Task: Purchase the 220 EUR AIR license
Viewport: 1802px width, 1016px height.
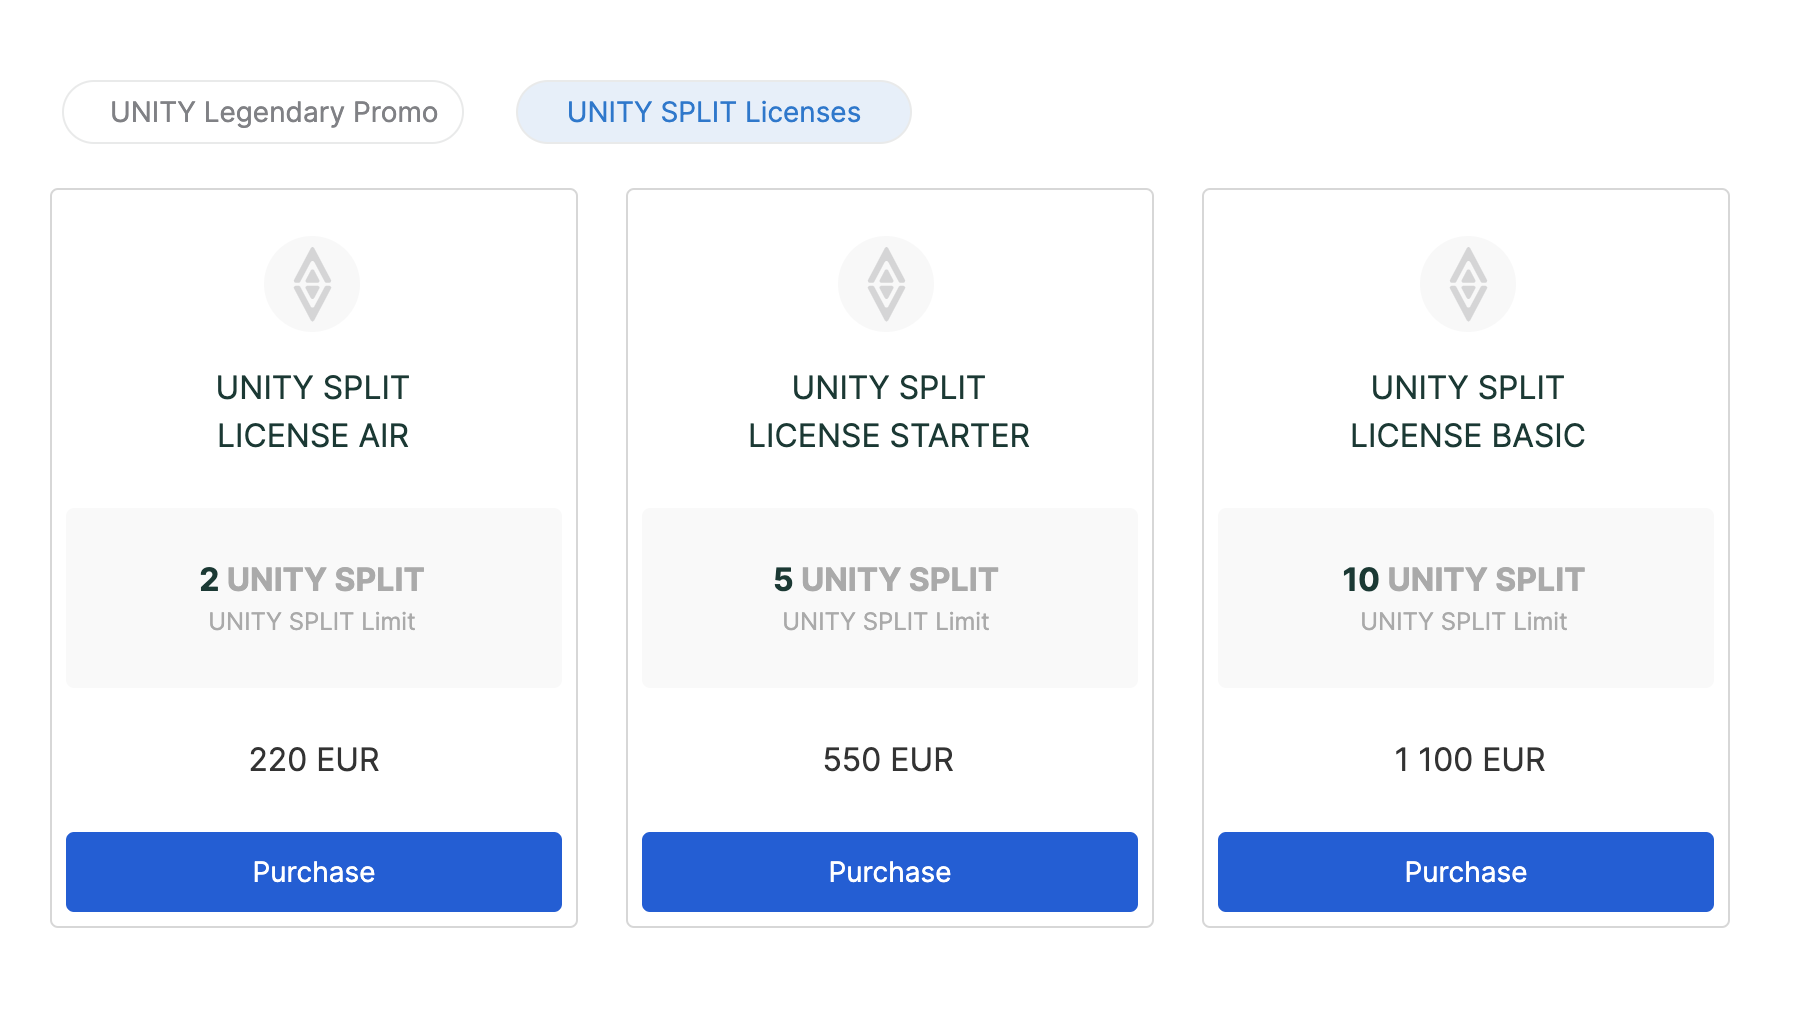Action: point(314,872)
